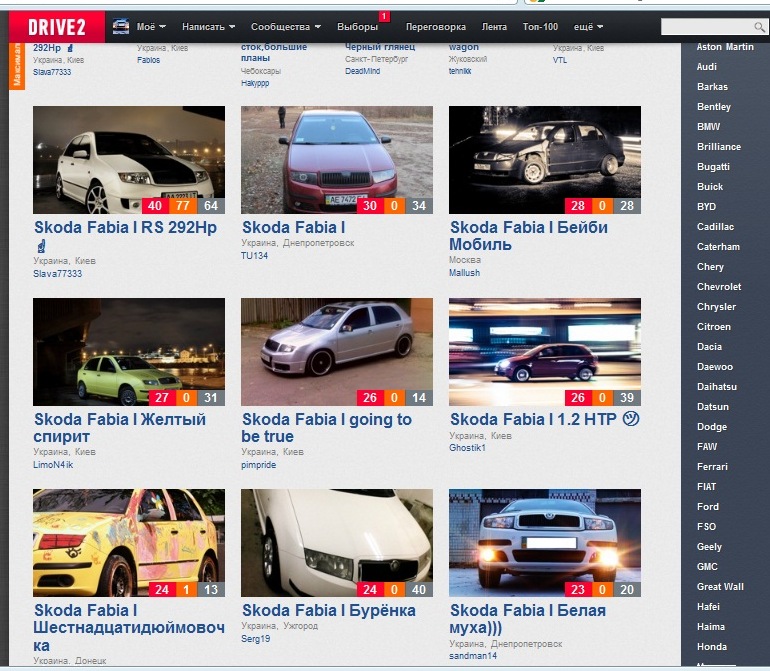770x671 pixels.
Task: Select Geely in the brand sidebar
Action: [x=709, y=547]
